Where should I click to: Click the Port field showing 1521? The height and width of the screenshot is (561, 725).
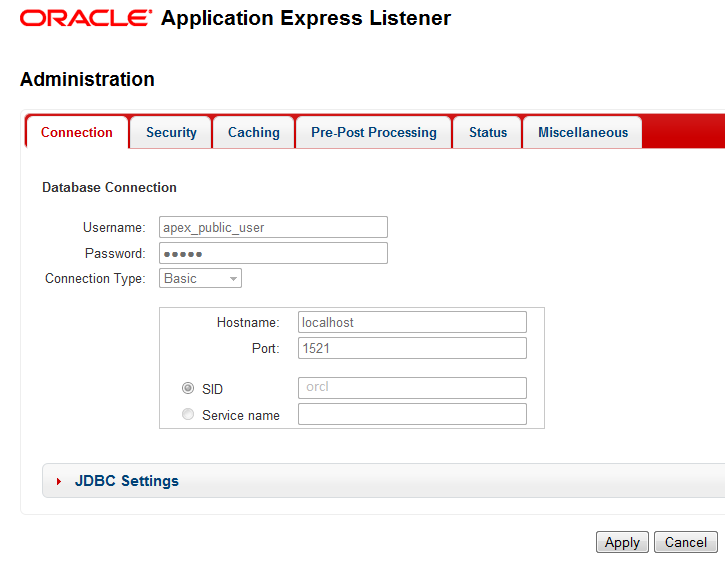tap(412, 348)
